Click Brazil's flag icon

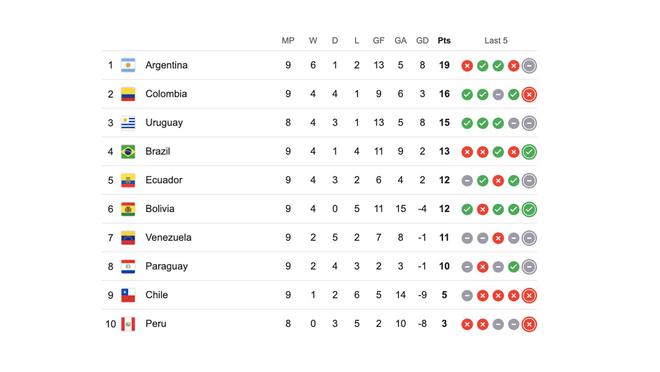[128, 151]
